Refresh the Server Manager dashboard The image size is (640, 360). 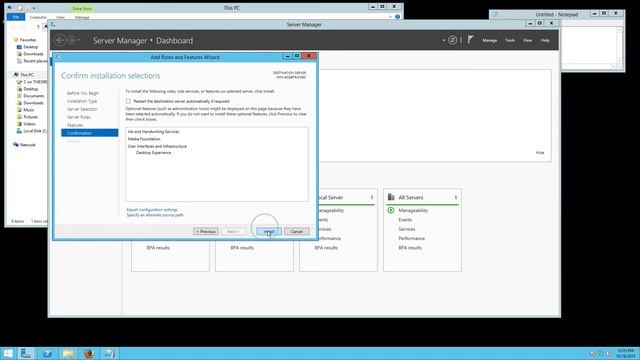click(x=452, y=40)
